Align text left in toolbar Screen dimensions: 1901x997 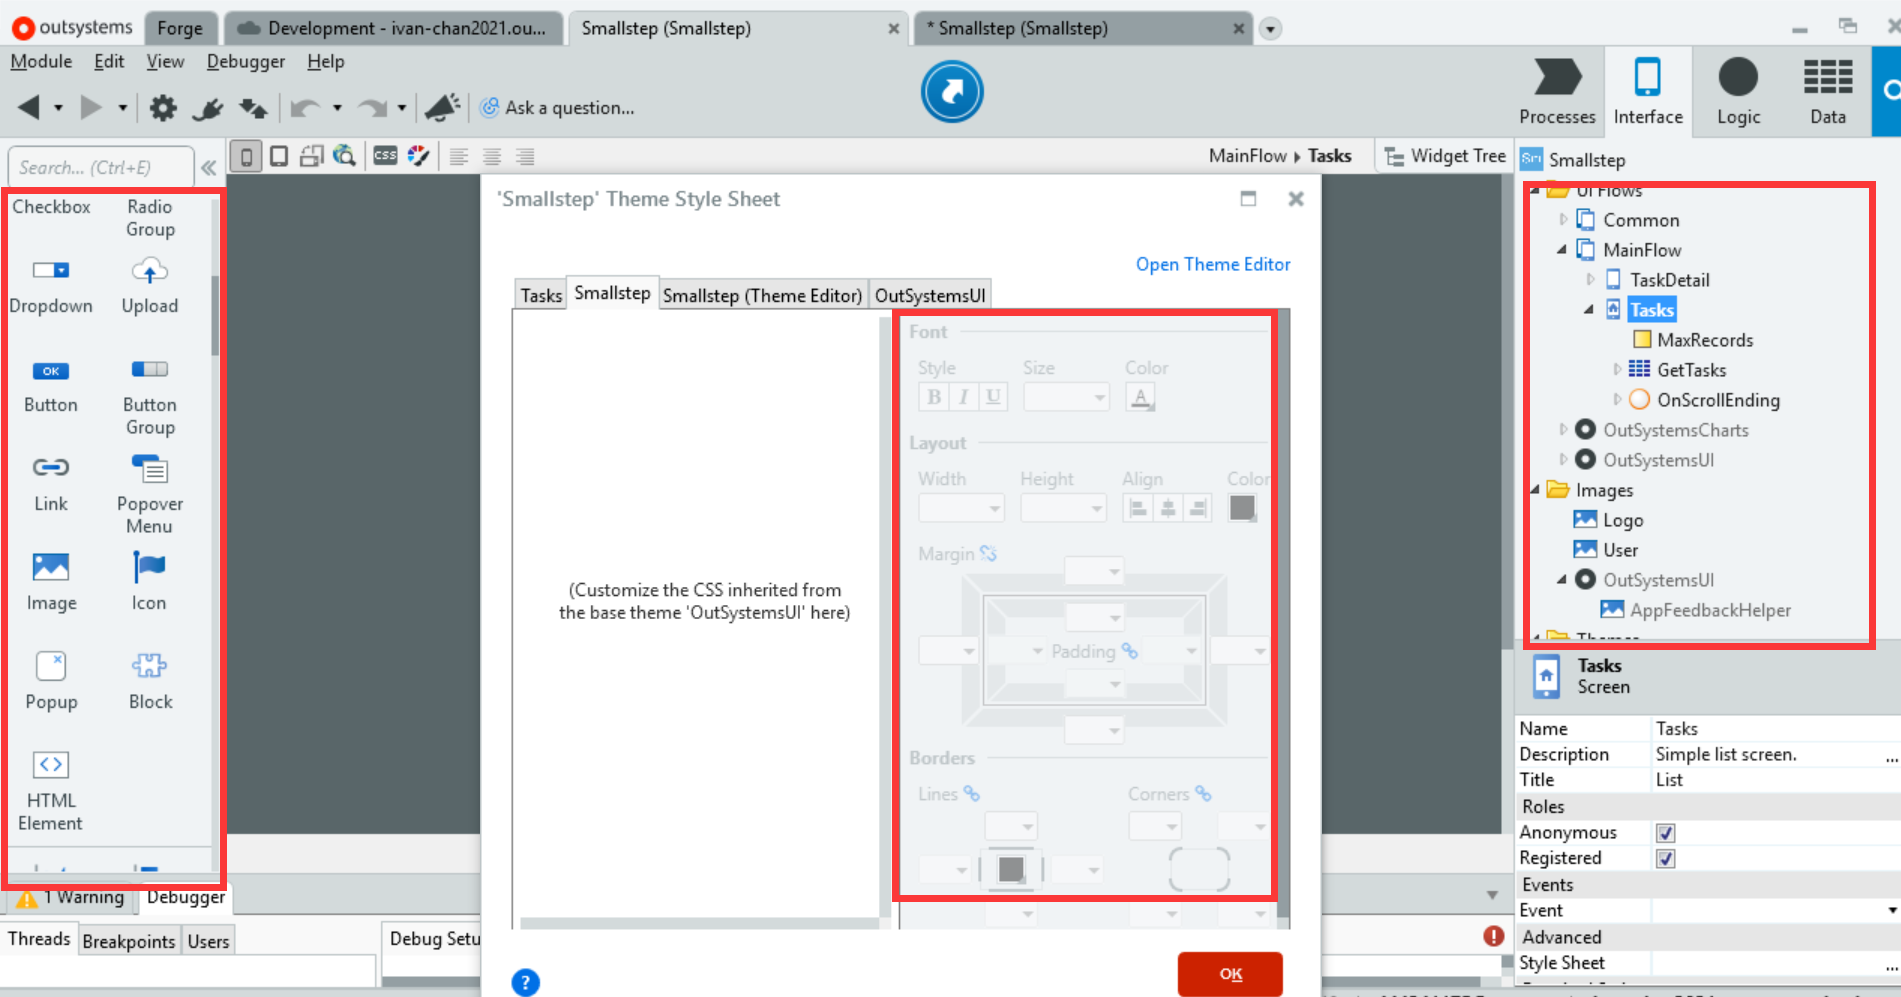point(459,156)
